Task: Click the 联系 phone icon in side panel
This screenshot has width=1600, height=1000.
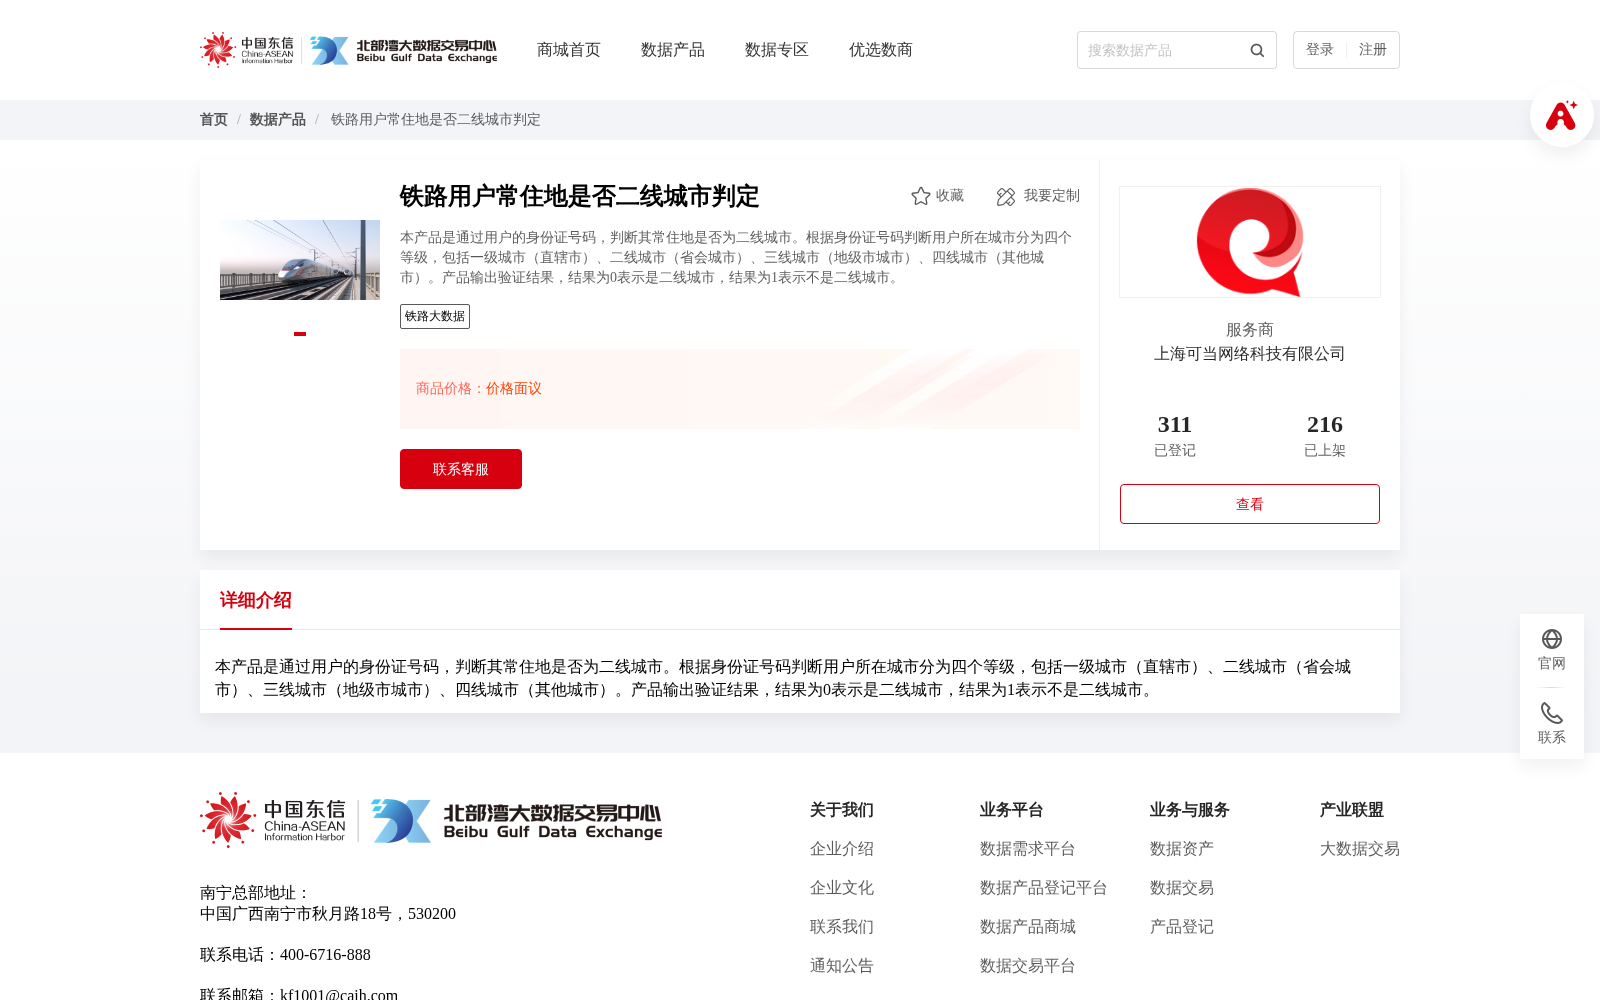Action: click(1552, 713)
